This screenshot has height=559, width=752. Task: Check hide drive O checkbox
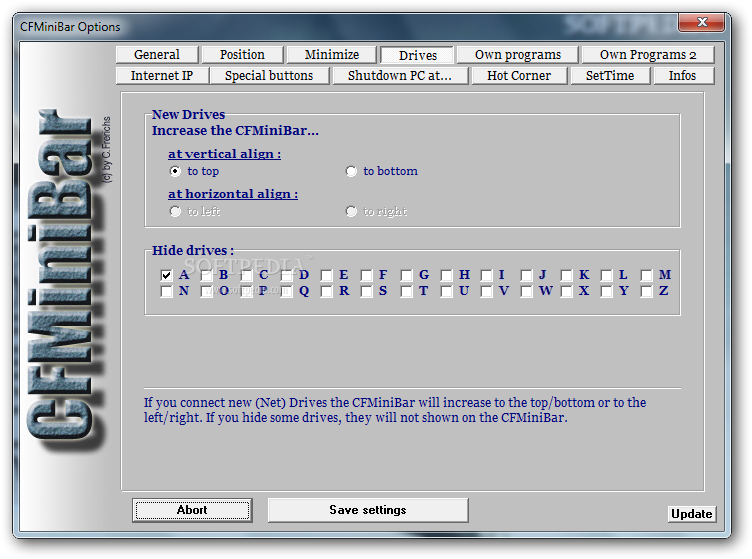(x=206, y=291)
